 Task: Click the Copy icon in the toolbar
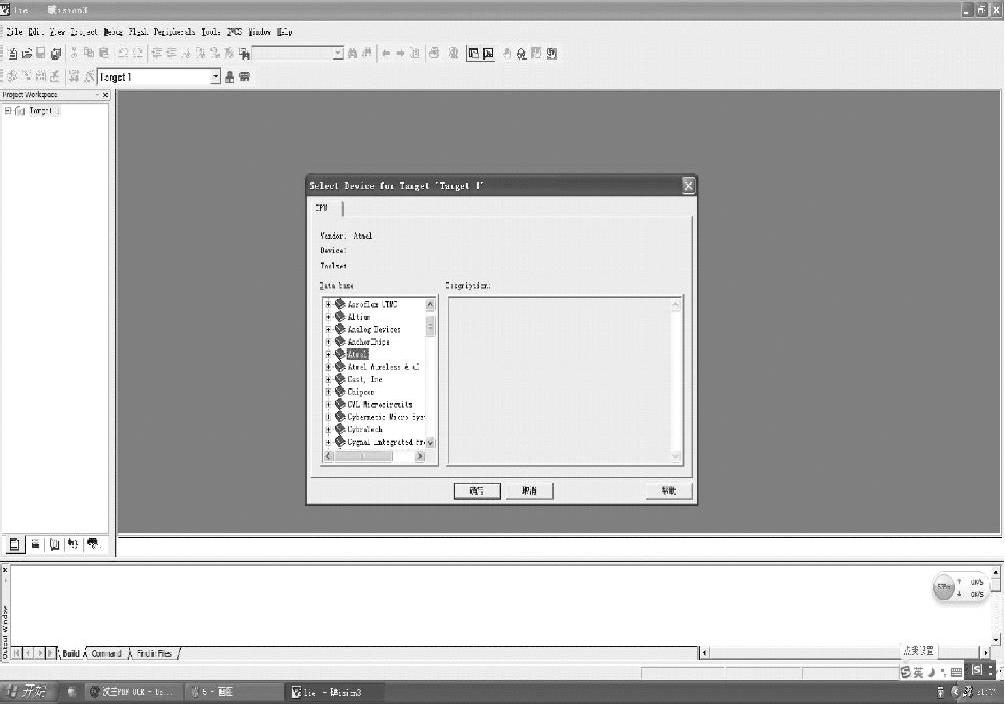[x=88, y=53]
